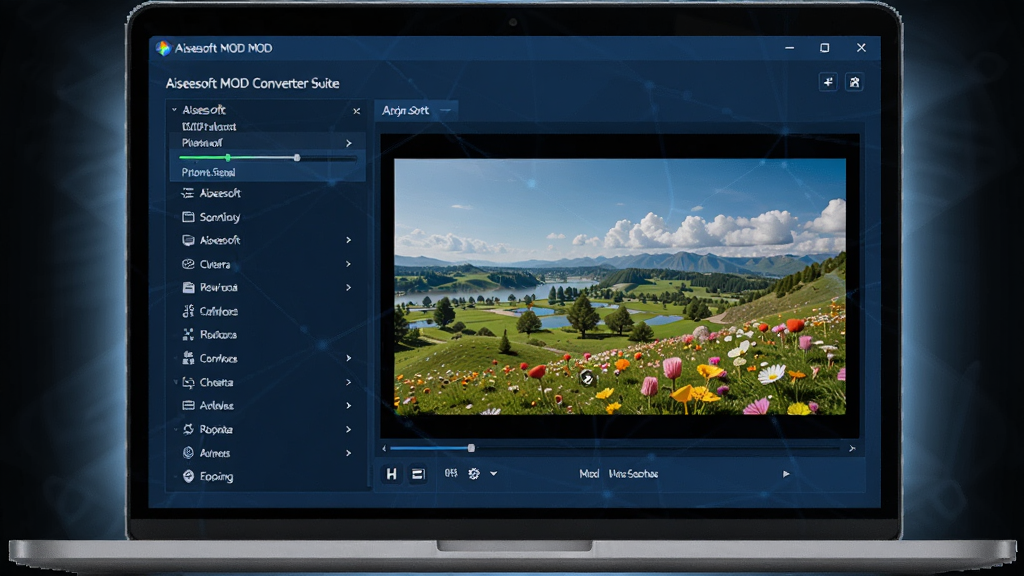1024x576 pixels.
Task: Expand the Rponta row with its chevron
Action: [x=349, y=429]
